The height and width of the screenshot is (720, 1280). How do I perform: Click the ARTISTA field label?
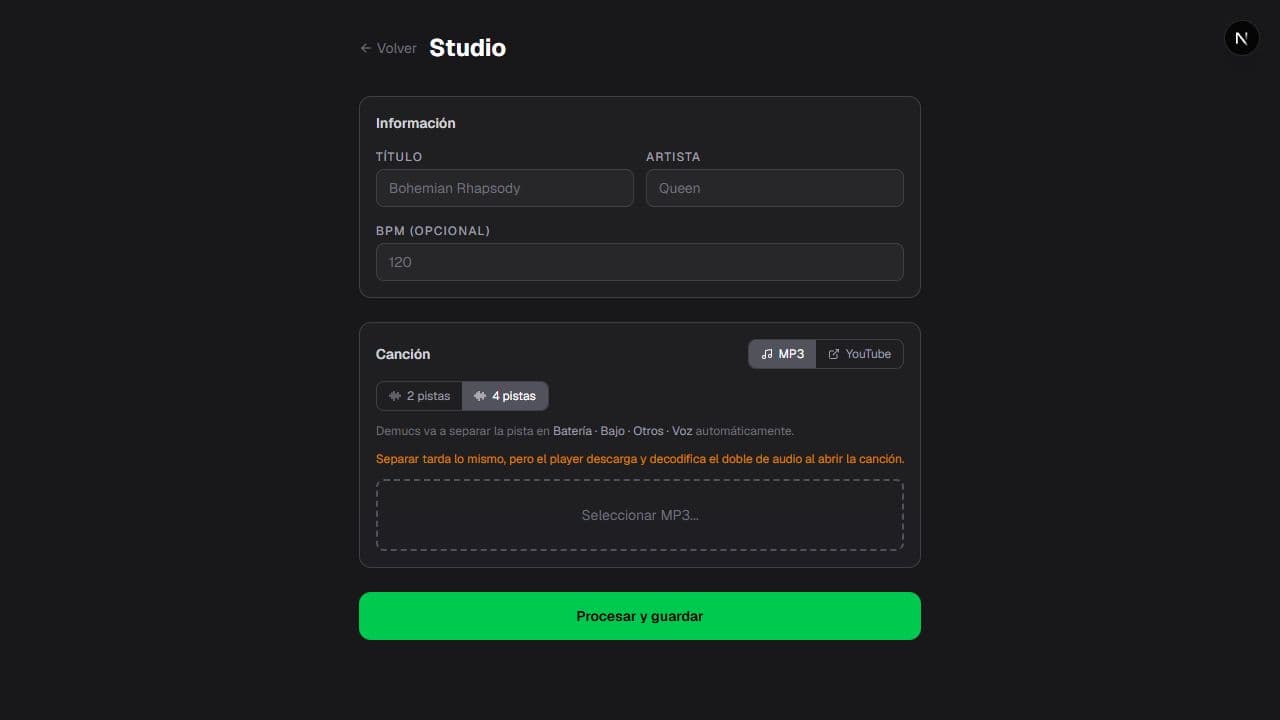(673, 157)
